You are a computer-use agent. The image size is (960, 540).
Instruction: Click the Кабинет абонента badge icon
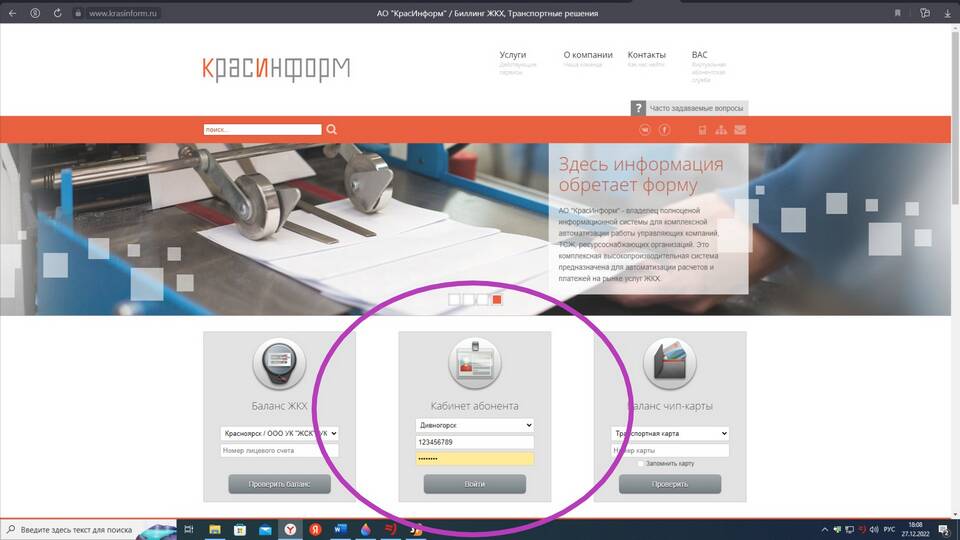(474, 363)
